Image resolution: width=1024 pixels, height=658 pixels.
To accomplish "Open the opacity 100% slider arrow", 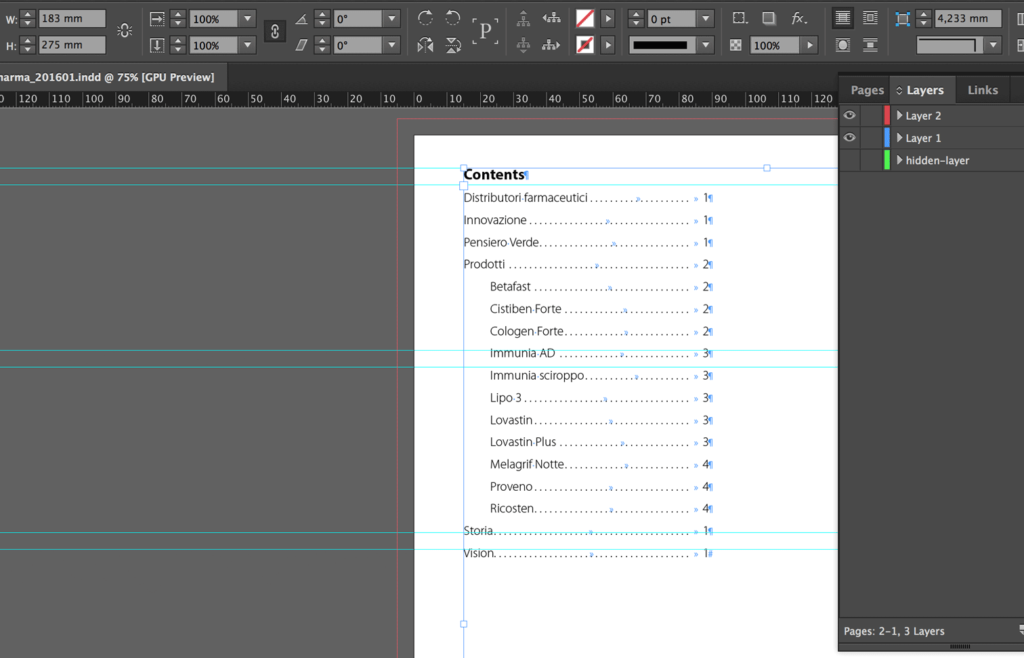I will click(810, 45).
